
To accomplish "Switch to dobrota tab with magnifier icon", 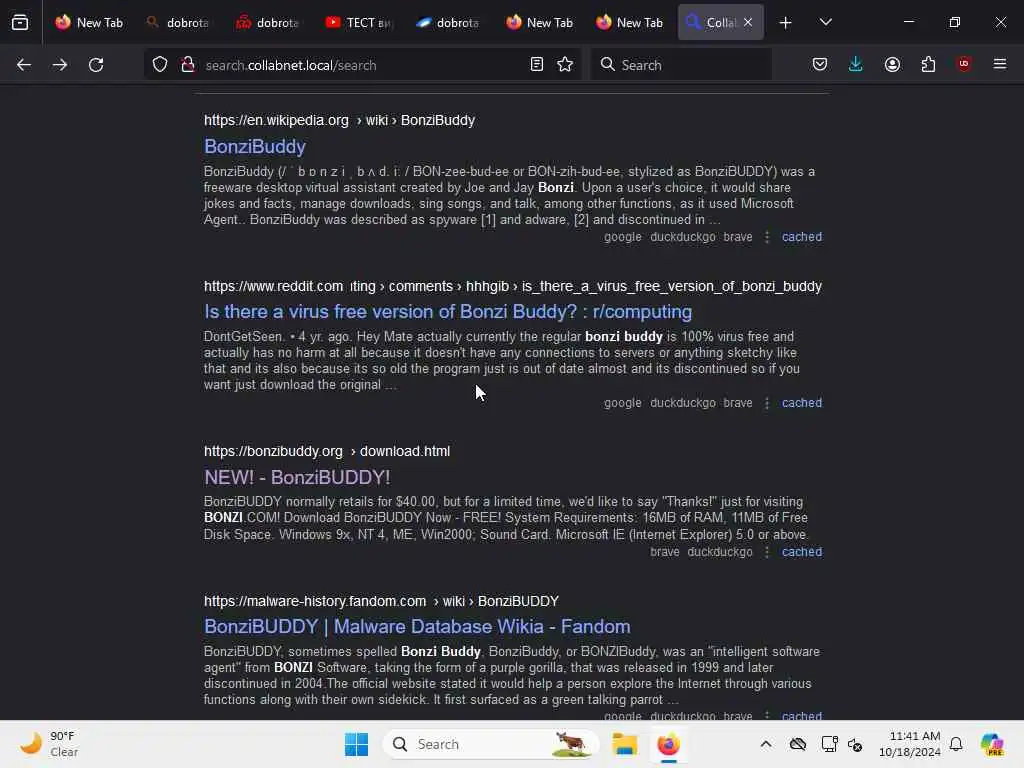I will [178, 22].
